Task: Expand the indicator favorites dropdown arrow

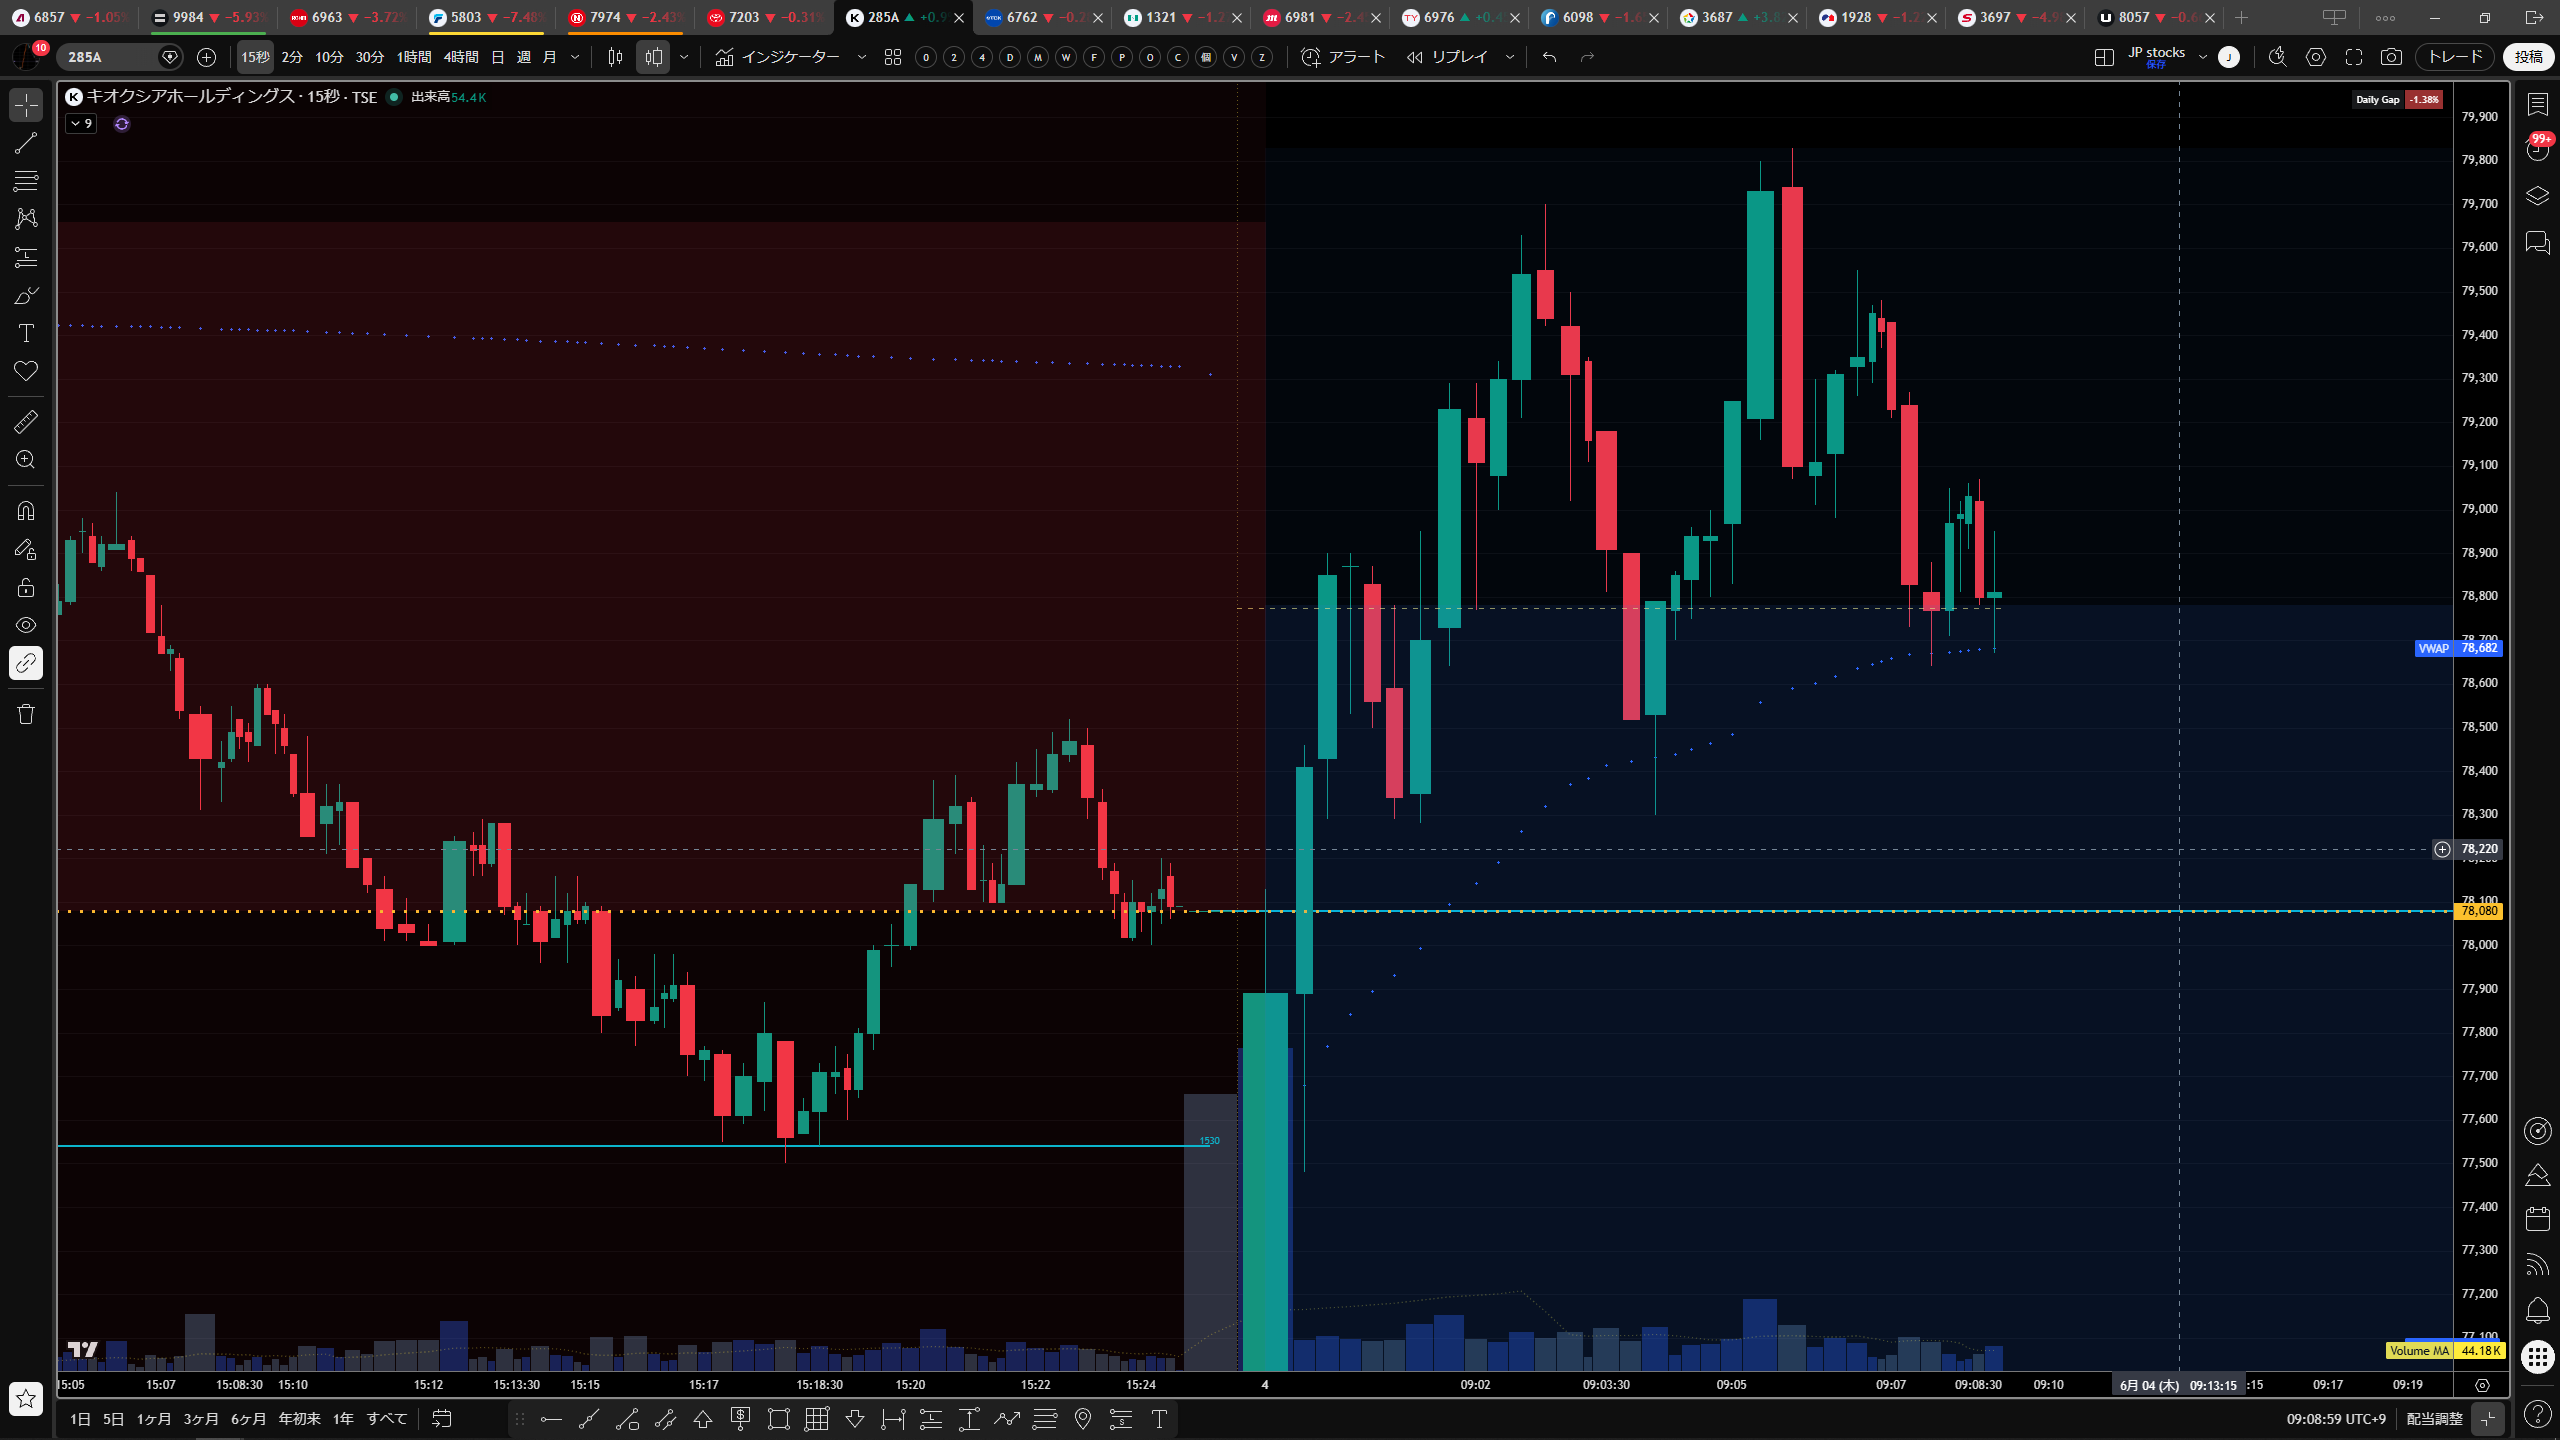Action: coord(862,57)
